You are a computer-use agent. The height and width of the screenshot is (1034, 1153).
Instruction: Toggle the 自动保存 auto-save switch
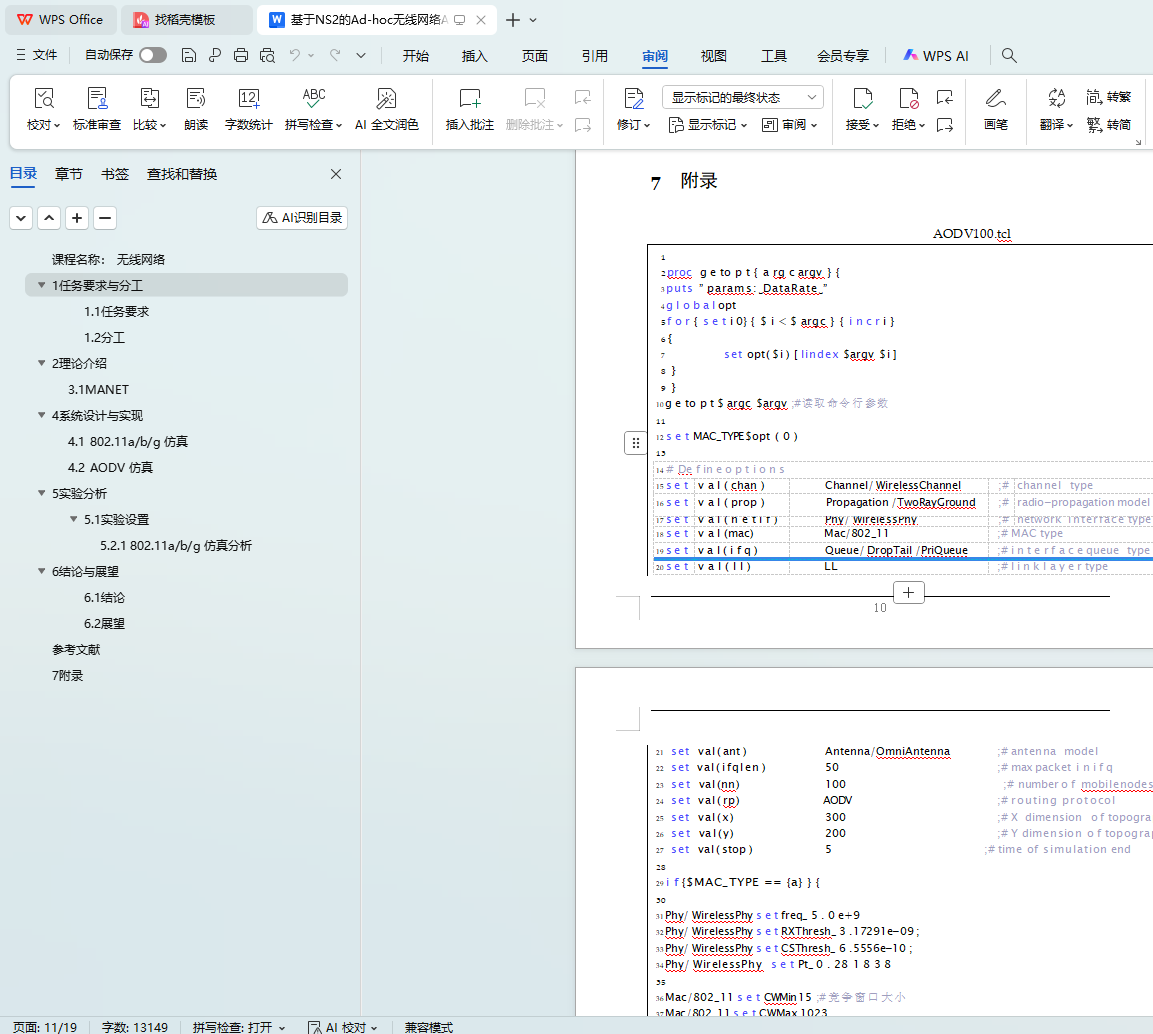pyautogui.click(x=153, y=56)
